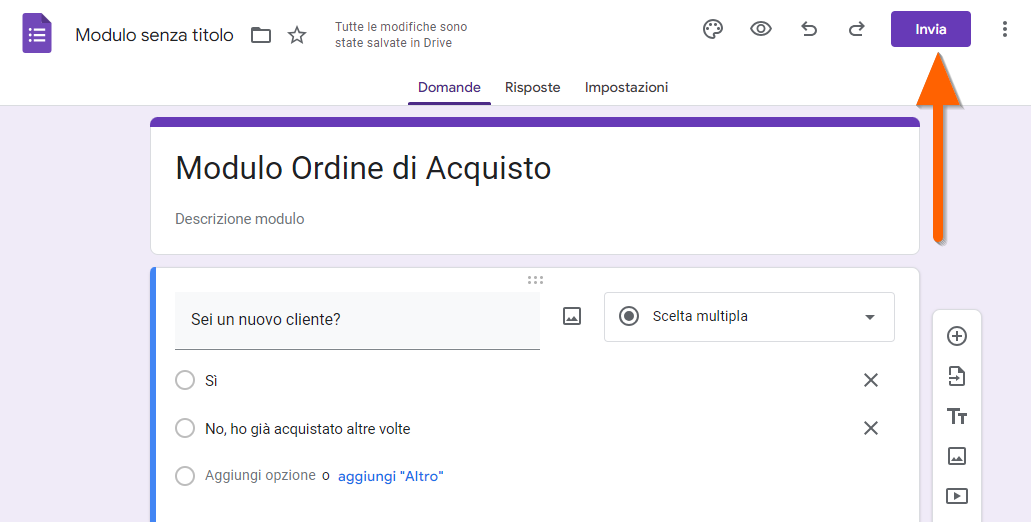
Task: Add title and description with Tt icon
Action: tap(957, 416)
